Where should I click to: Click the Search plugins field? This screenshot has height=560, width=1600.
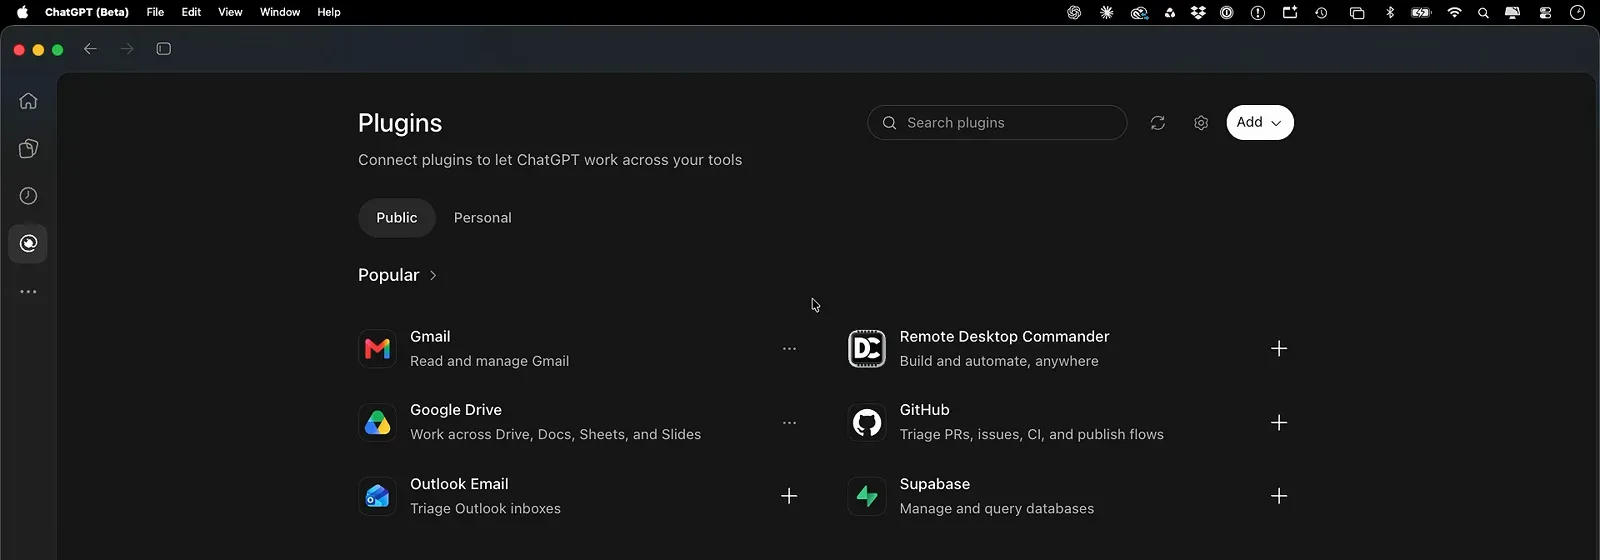(x=997, y=123)
